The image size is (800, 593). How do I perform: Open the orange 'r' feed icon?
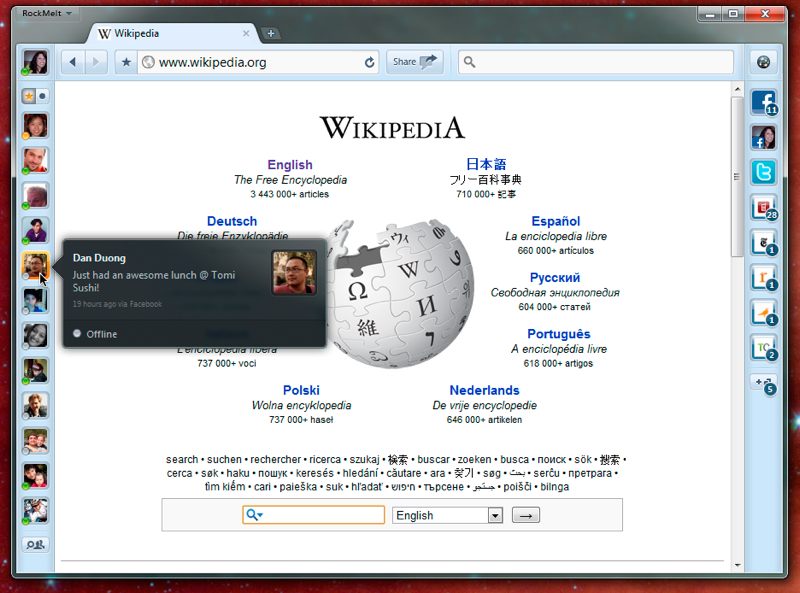pos(763,278)
